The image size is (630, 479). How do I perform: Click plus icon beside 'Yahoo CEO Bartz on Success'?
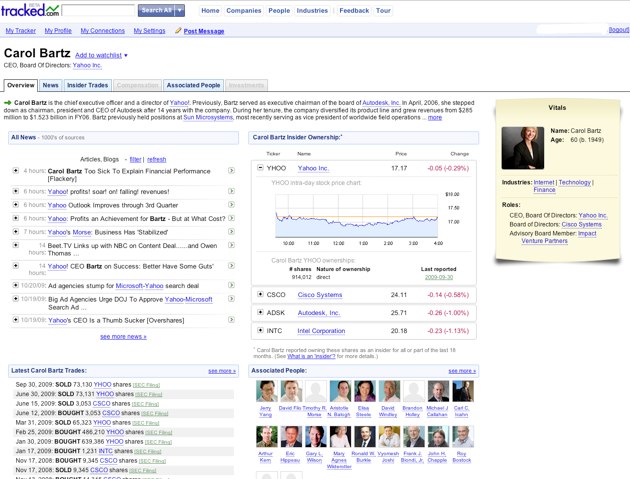(16, 266)
